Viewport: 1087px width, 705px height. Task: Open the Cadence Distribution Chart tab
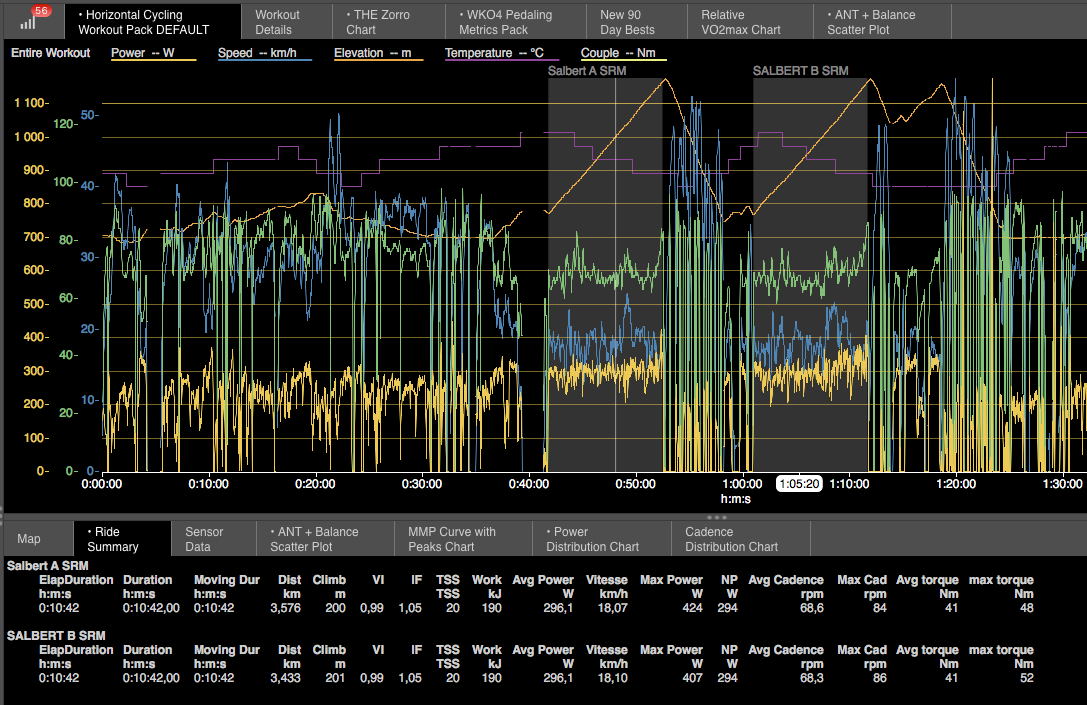(x=731, y=539)
